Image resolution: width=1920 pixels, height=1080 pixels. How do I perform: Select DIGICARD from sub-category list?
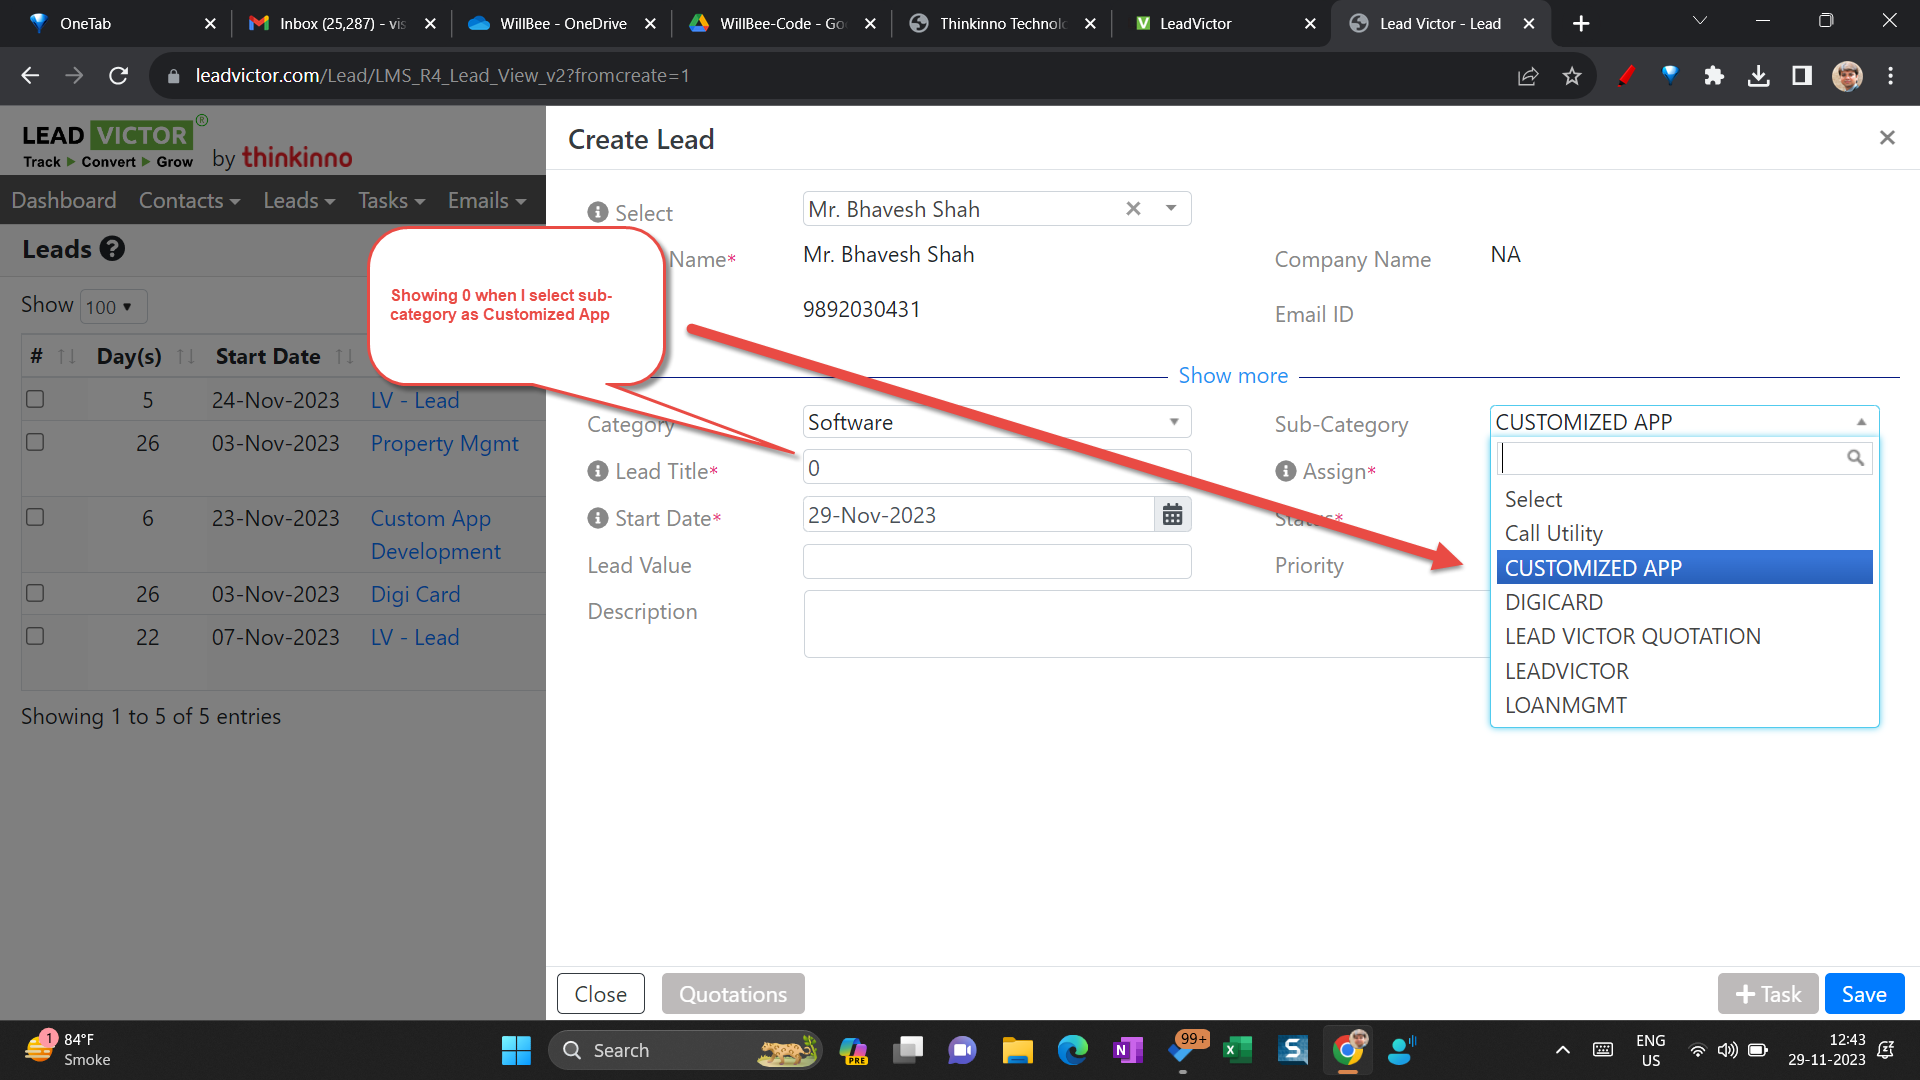1684,602
